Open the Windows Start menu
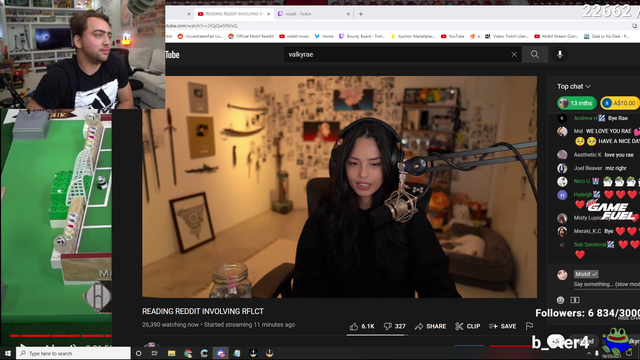The width and height of the screenshot is (640, 360). click(8, 353)
